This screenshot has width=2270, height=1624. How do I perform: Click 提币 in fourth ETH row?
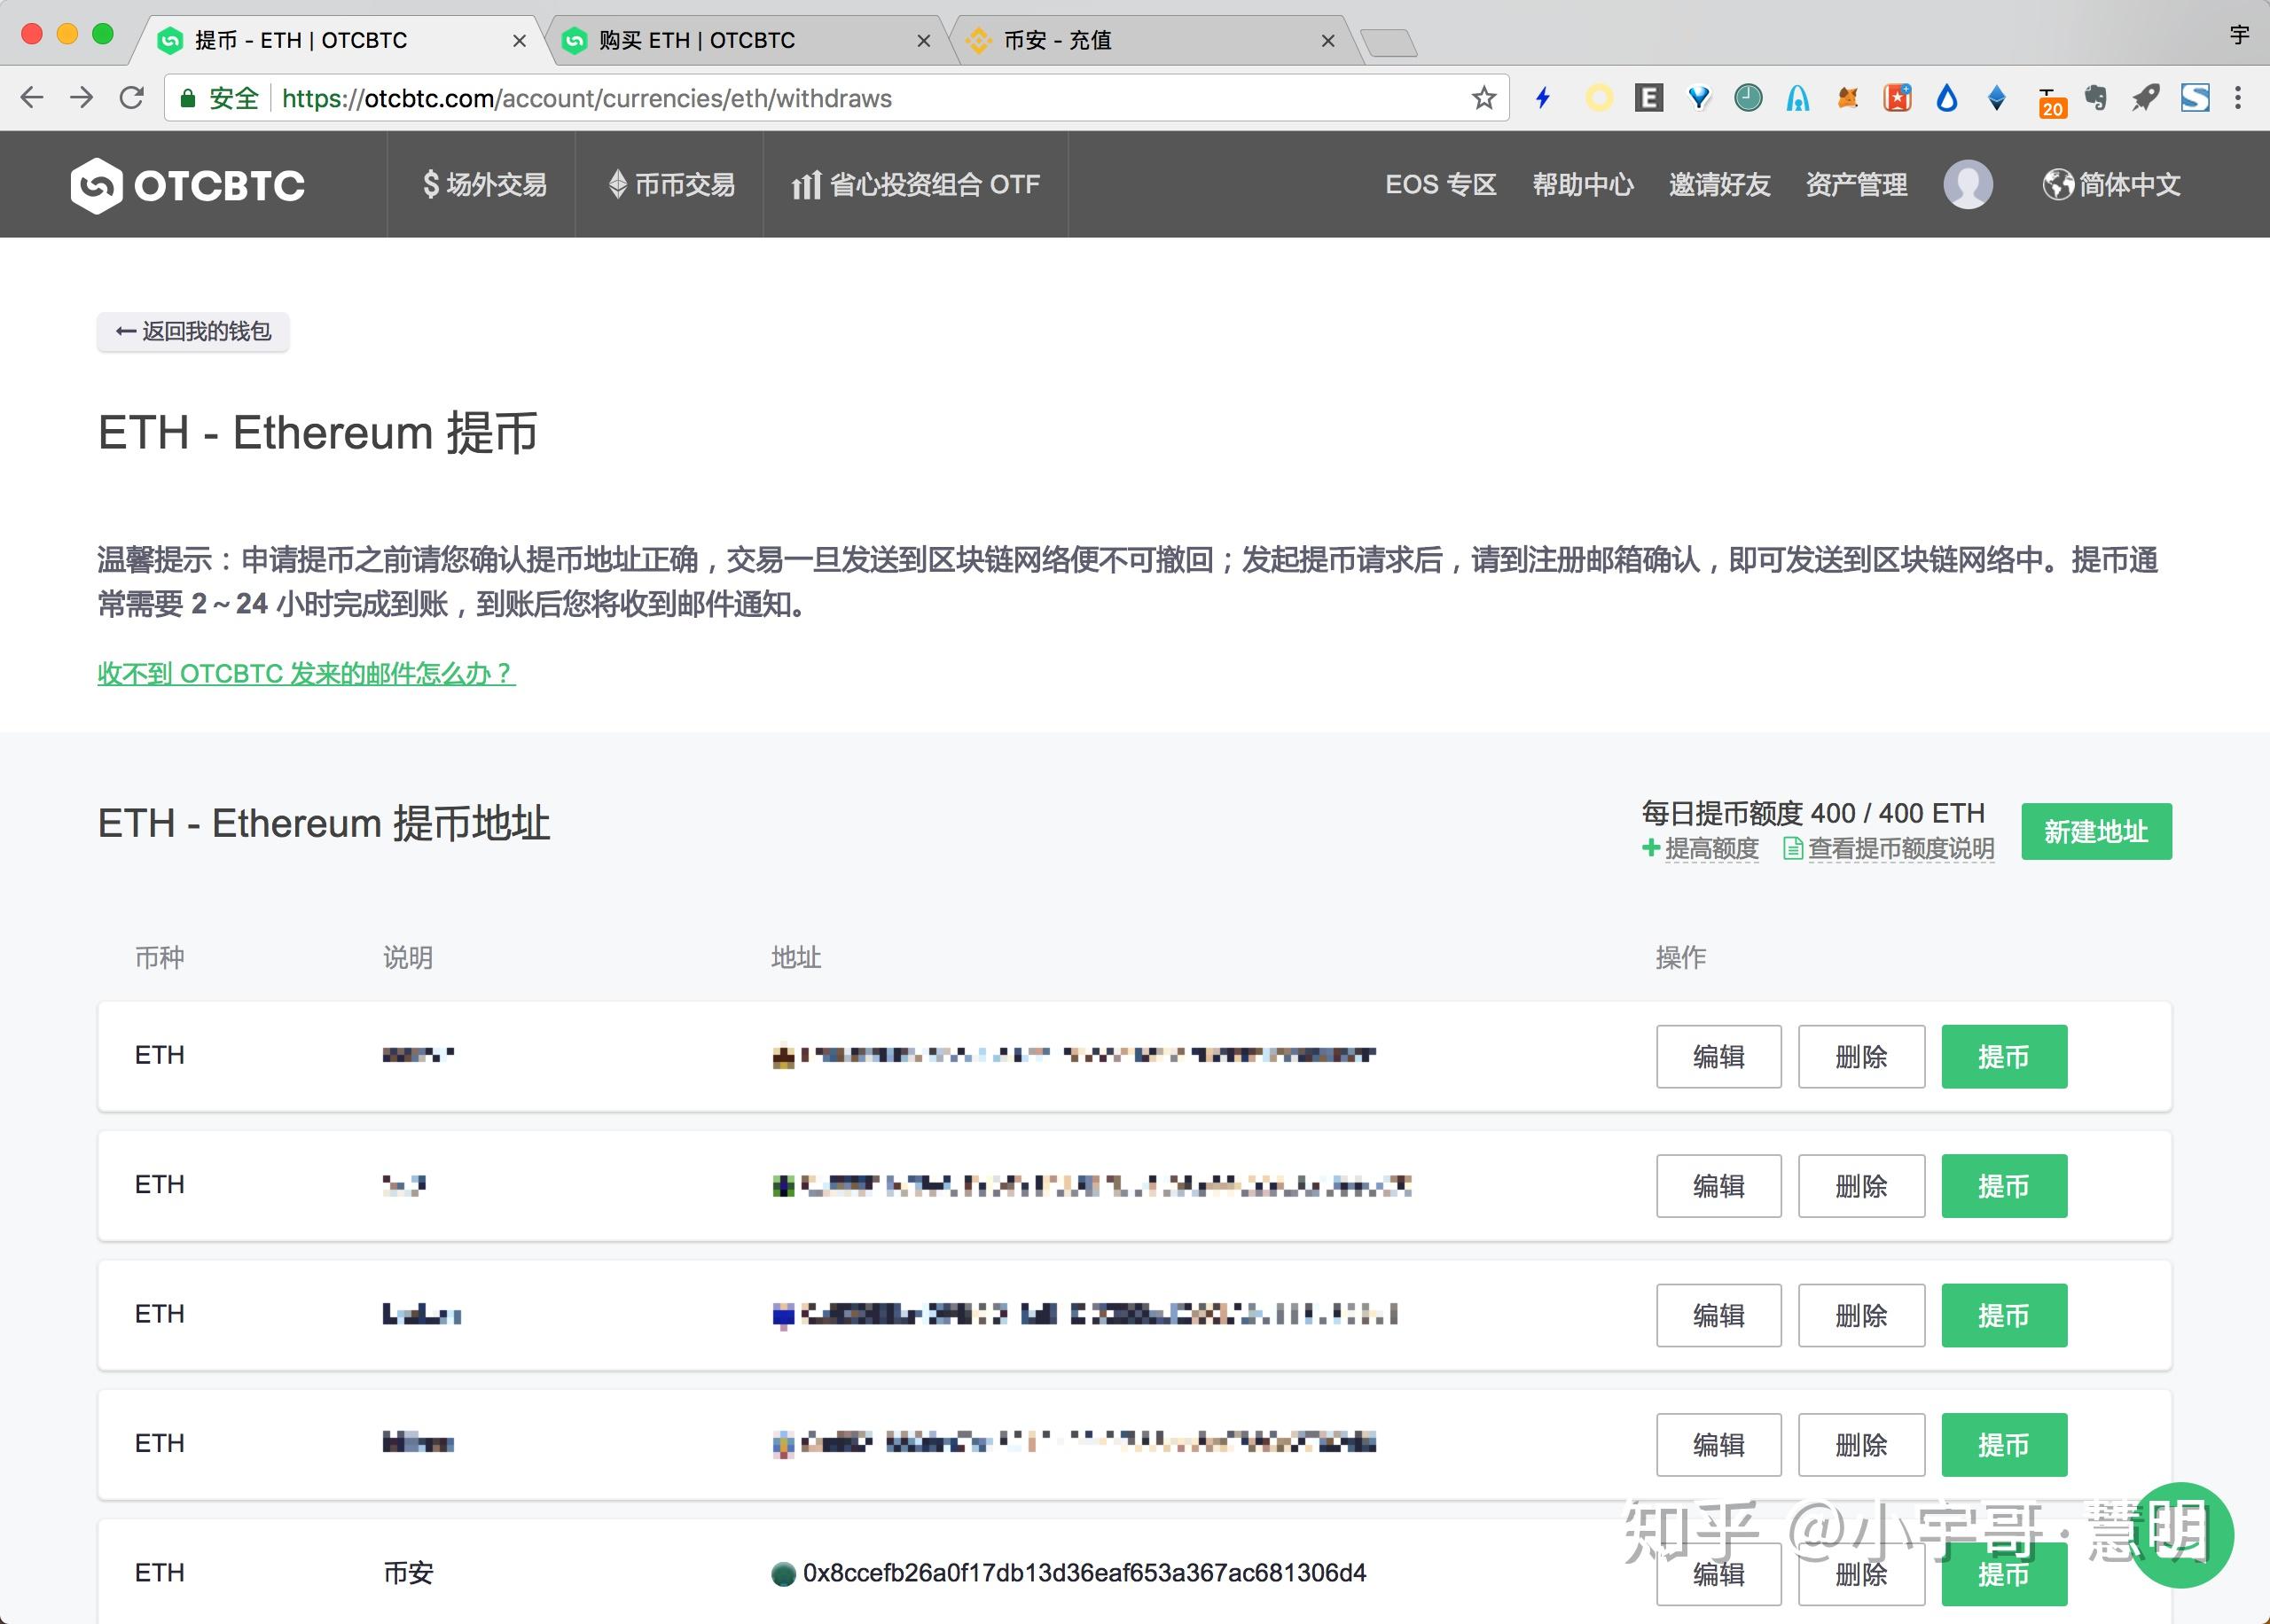[2004, 1444]
